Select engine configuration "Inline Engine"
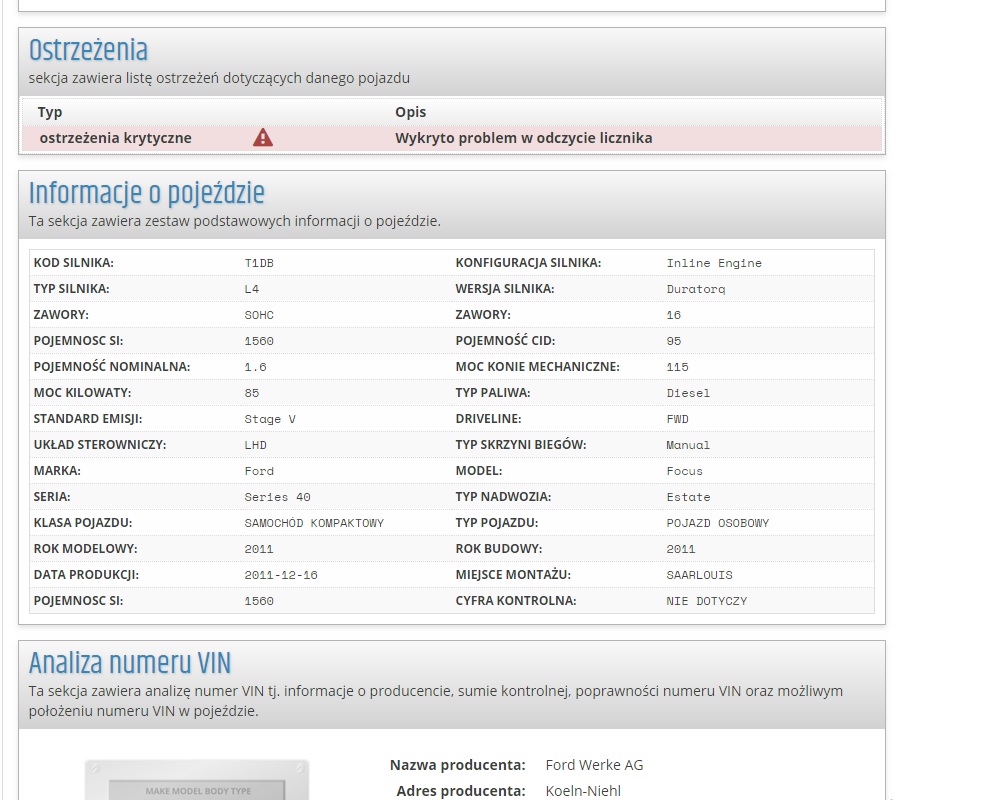 (x=714, y=263)
